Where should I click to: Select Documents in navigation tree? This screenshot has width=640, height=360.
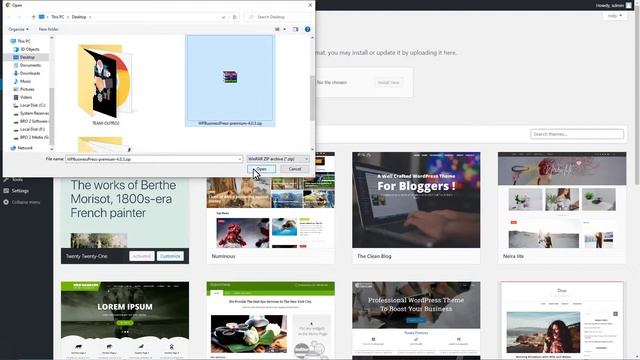tap(30, 65)
